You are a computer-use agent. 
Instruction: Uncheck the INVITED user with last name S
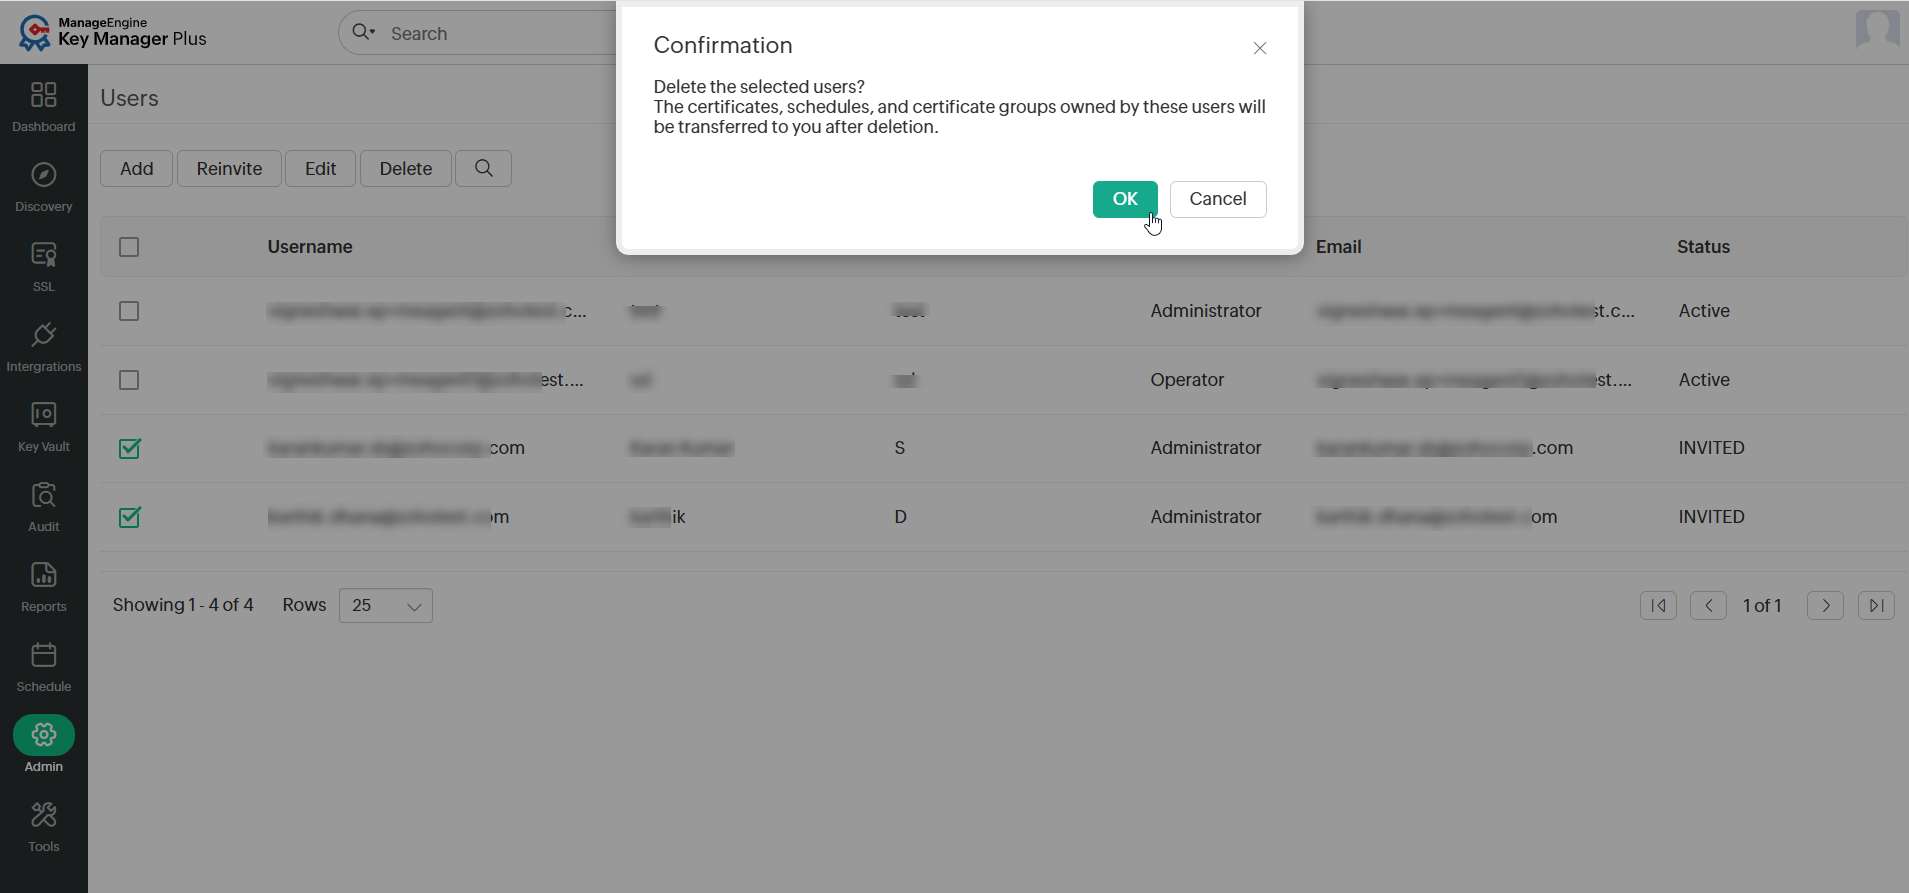[129, 448]
